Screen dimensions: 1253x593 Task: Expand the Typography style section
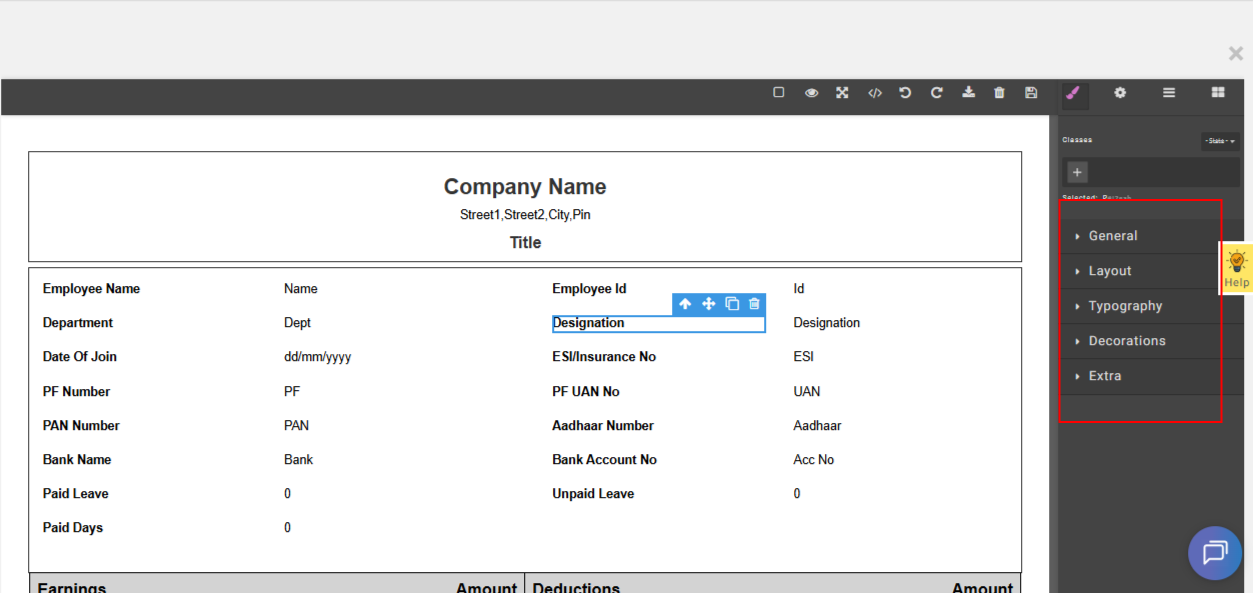[1125, 306]
